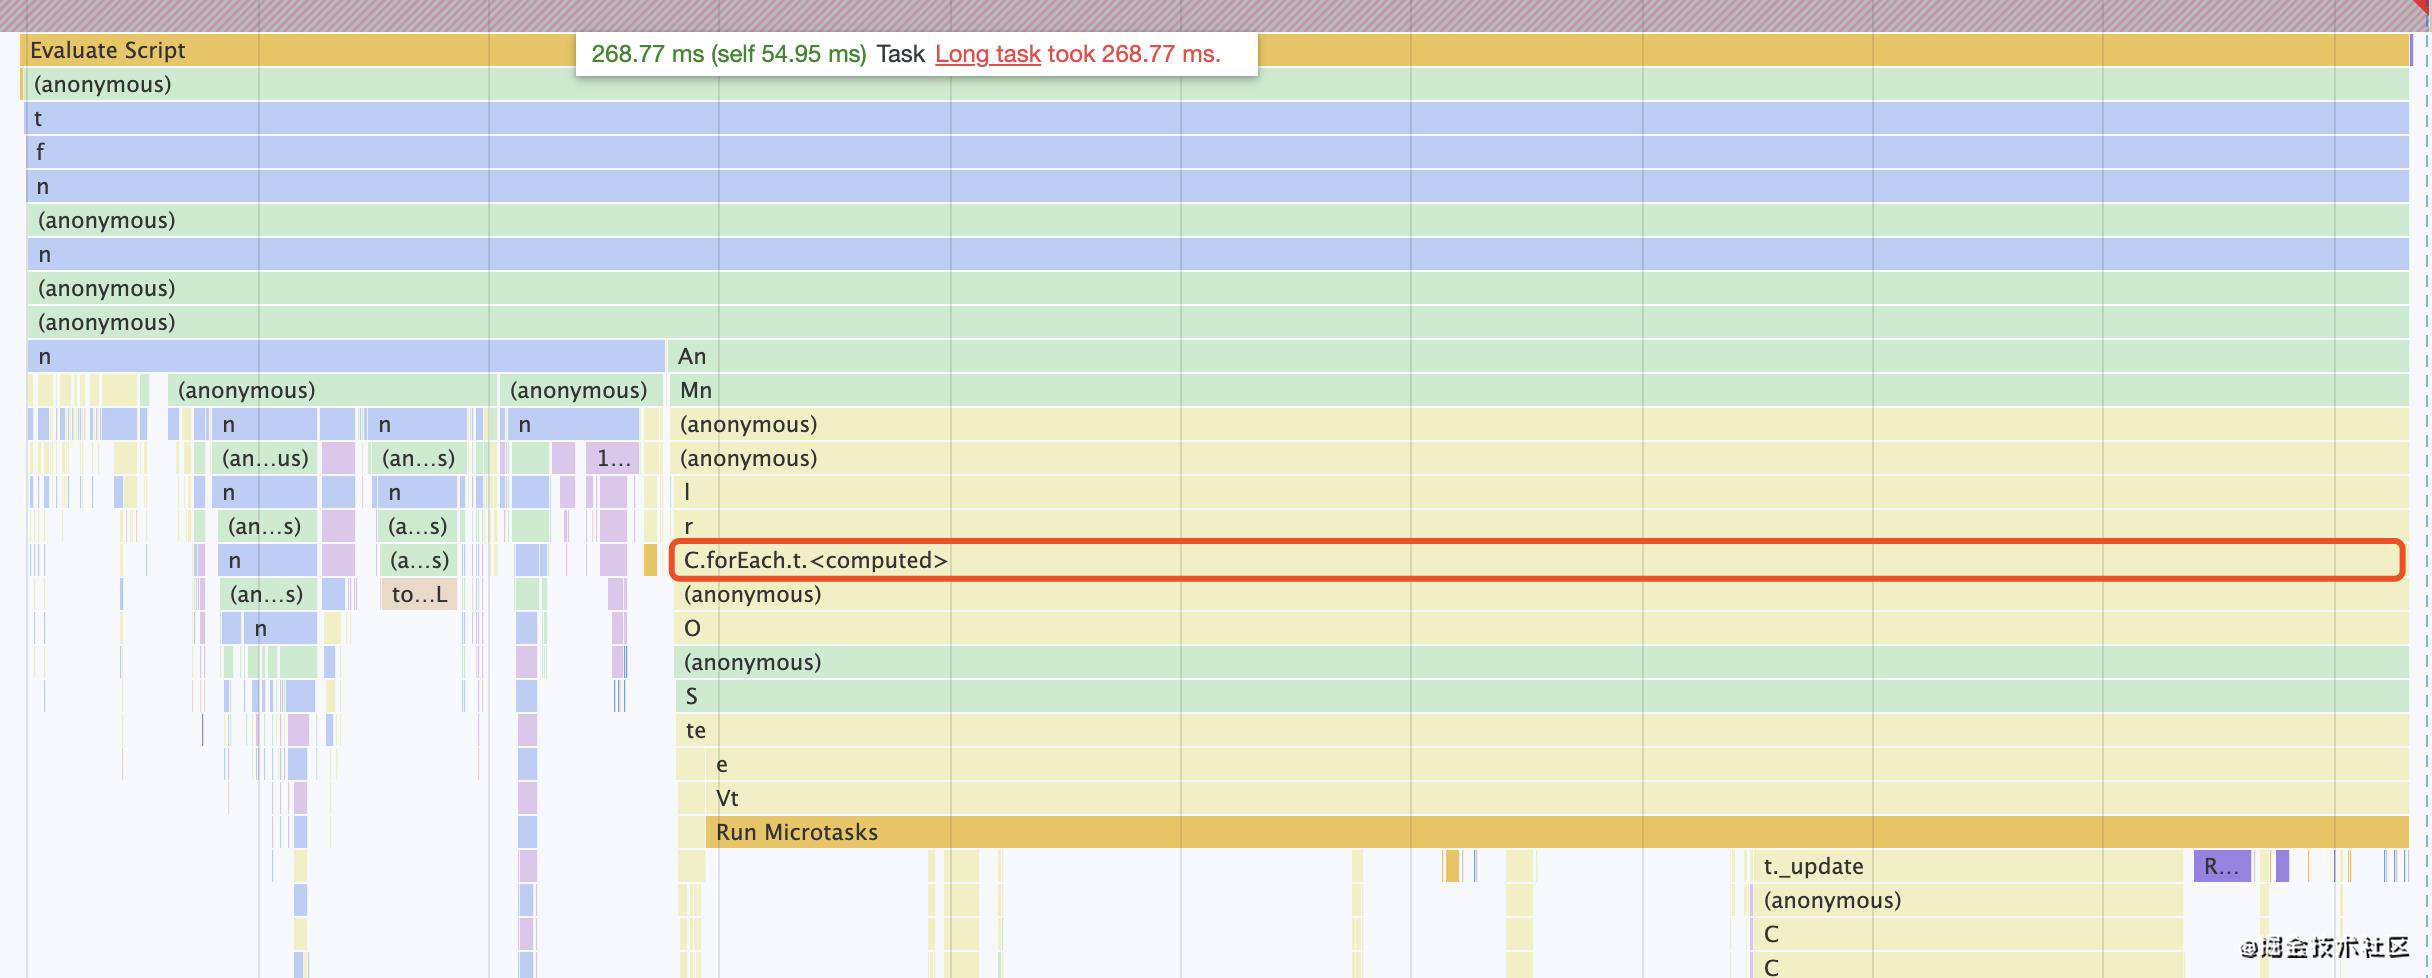Select the Run Microtasks bar
The height and width of the screenshot is (978, 2432).
coord(1557,832)
